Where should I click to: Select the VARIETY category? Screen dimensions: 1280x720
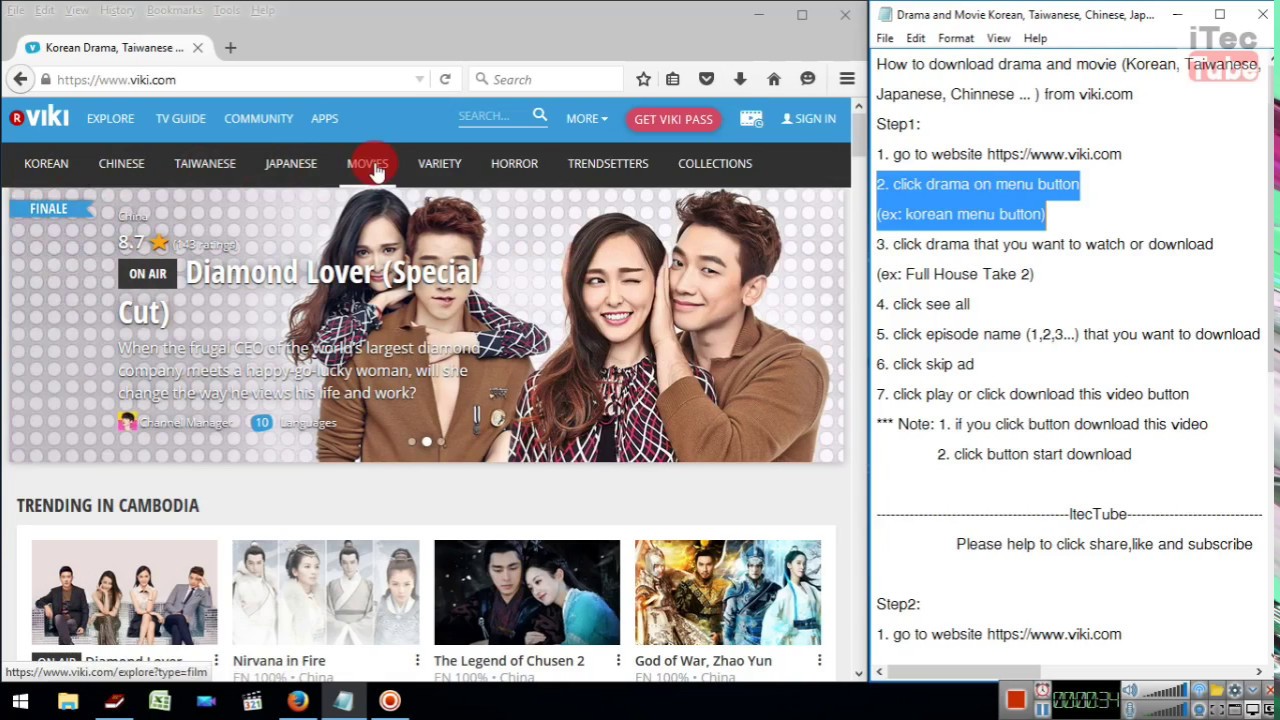[439, 163]
